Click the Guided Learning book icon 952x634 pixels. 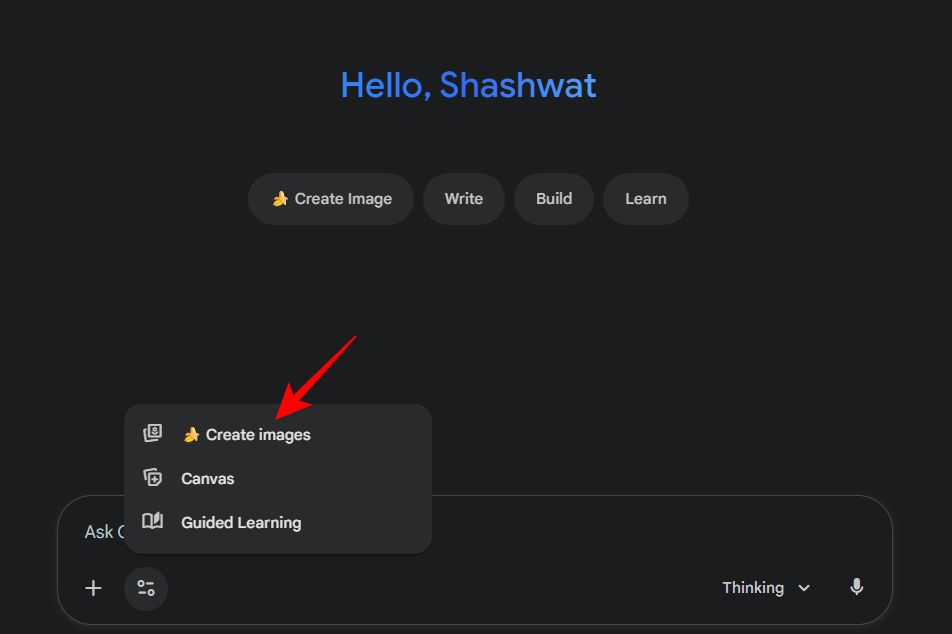(152, 522)
